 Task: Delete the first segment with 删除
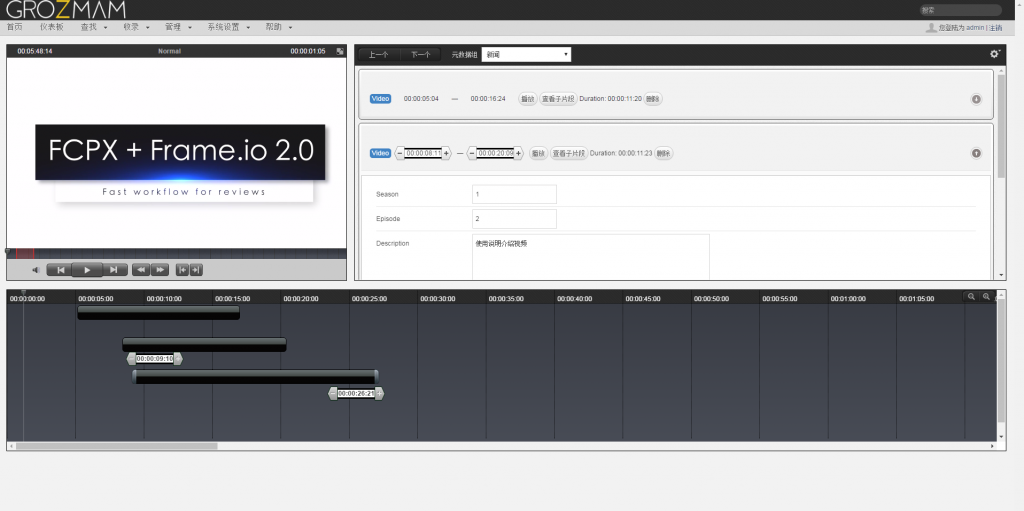click(x=652, y=99)
